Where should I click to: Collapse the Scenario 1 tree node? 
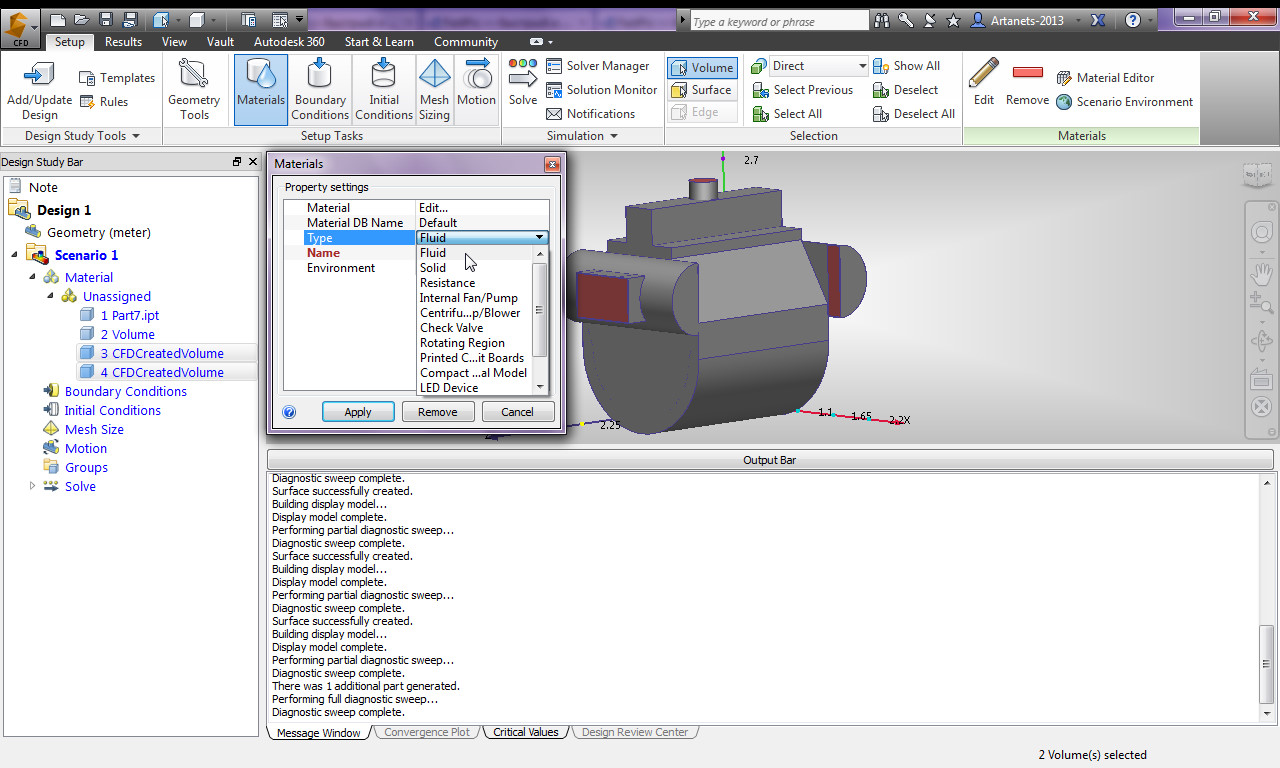pyautogui.click(x=14, y=255)
